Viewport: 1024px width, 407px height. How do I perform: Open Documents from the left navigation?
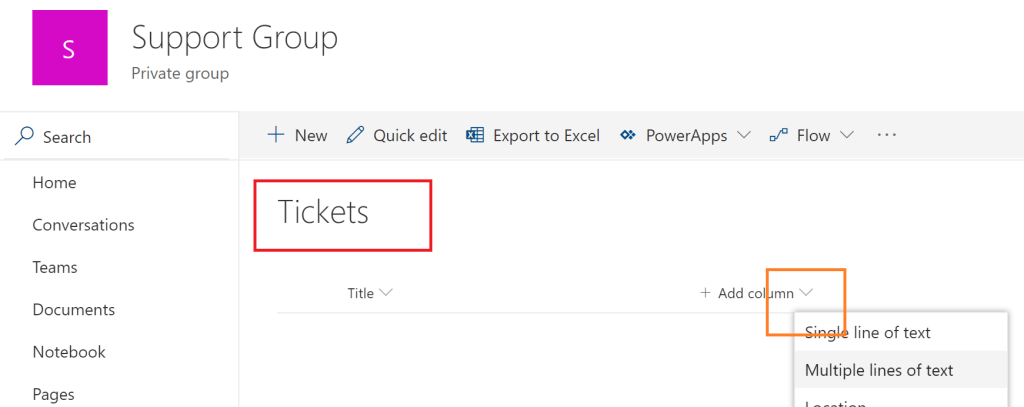pos(73,310)
